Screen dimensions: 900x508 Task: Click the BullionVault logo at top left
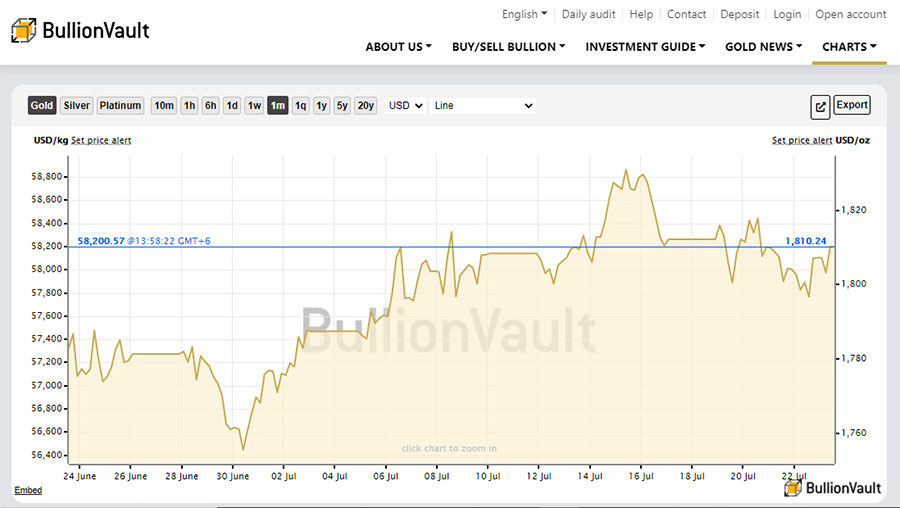pyautogui.click(x=80, y=30)
